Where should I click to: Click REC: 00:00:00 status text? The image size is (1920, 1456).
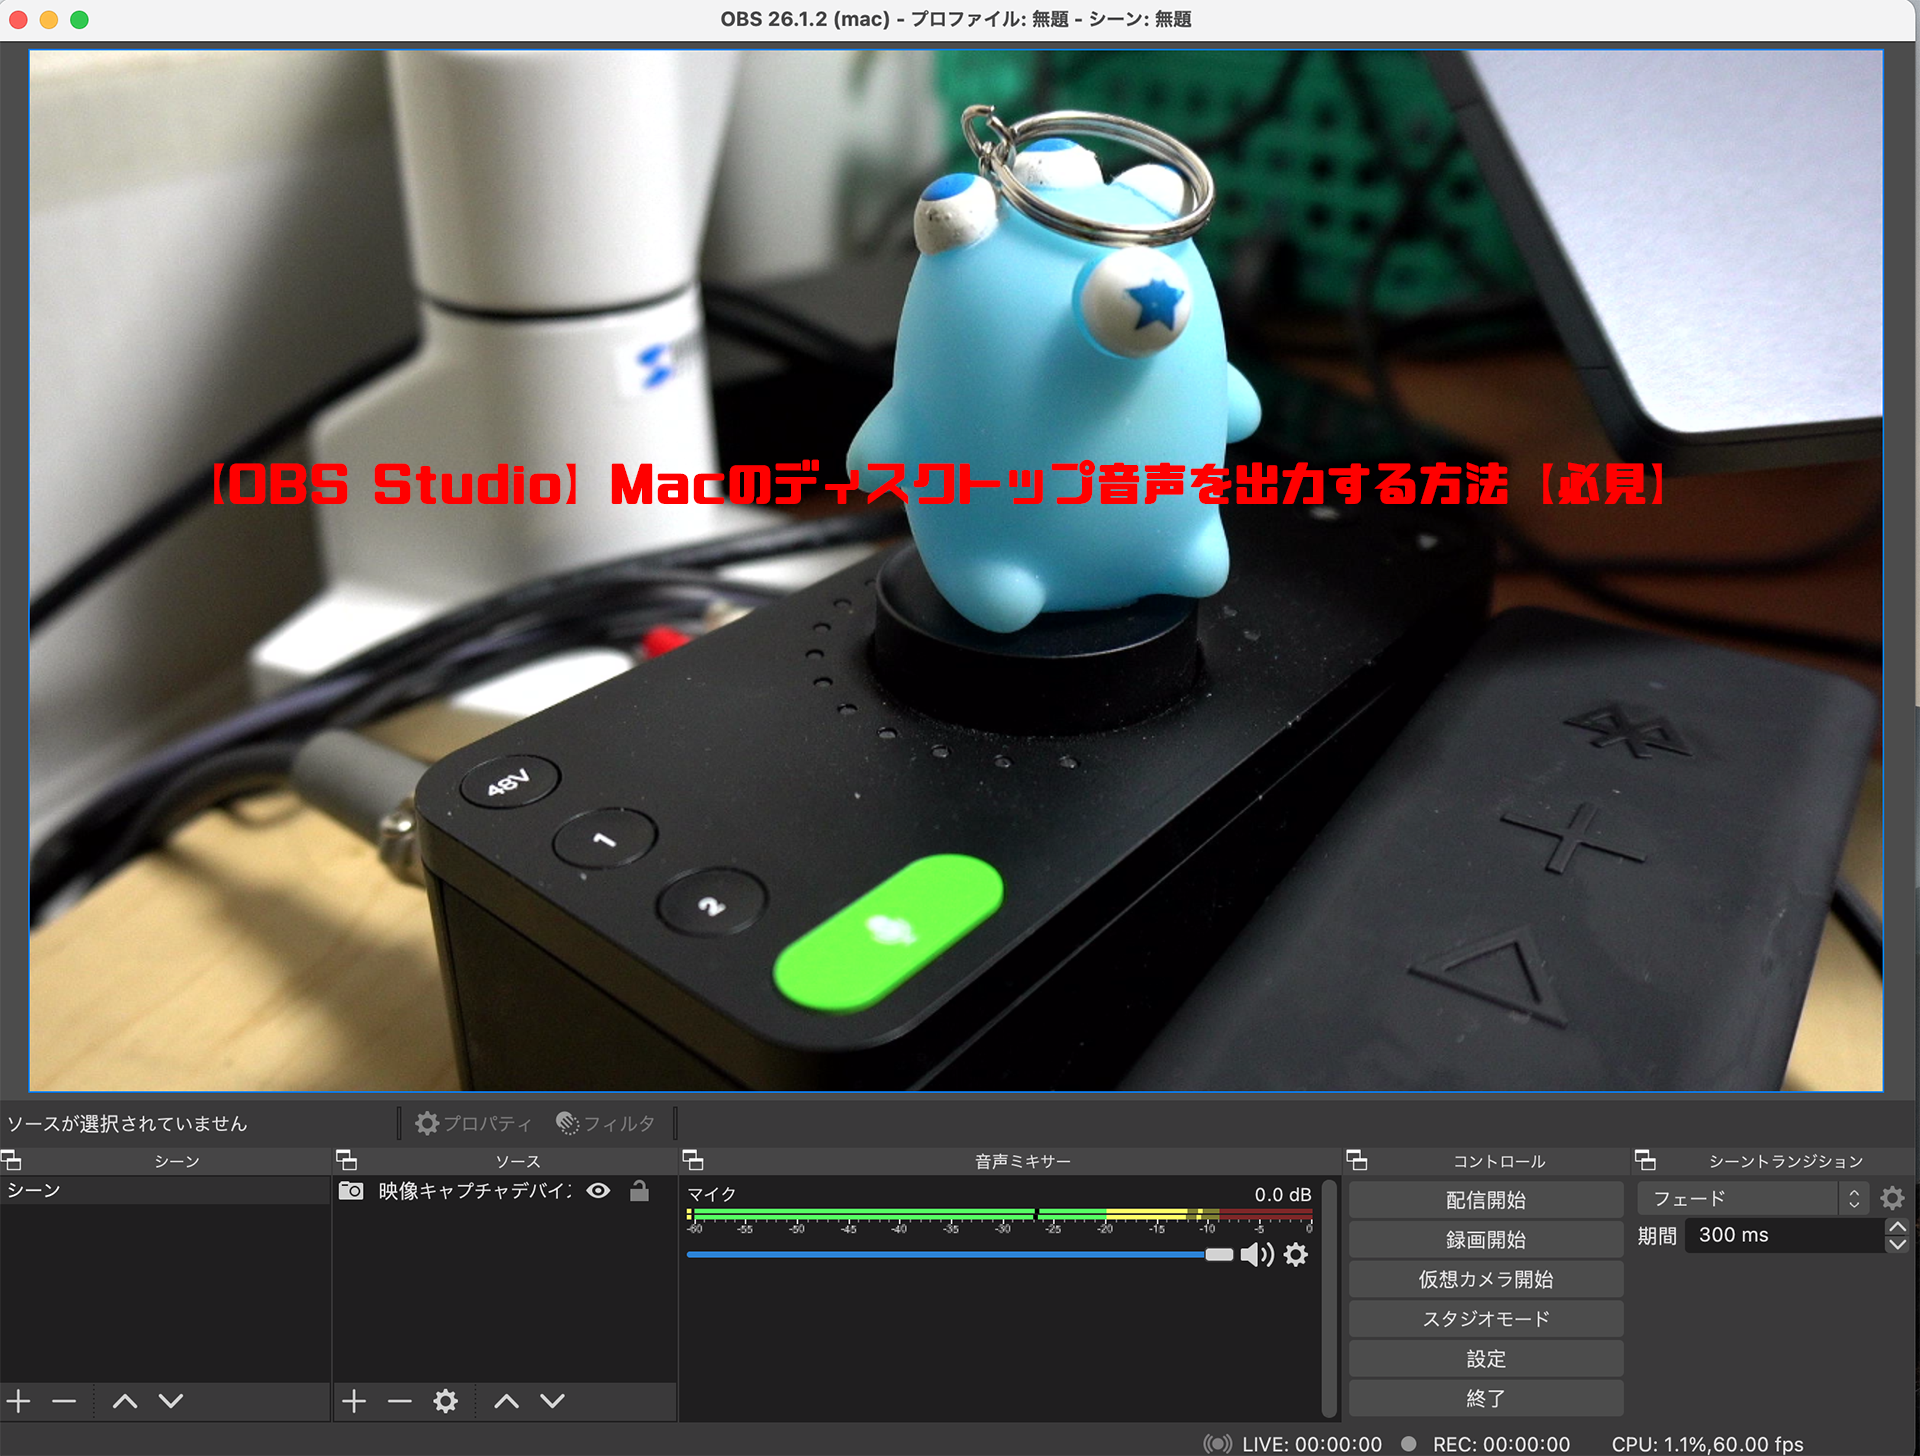coord(1501,1444)
